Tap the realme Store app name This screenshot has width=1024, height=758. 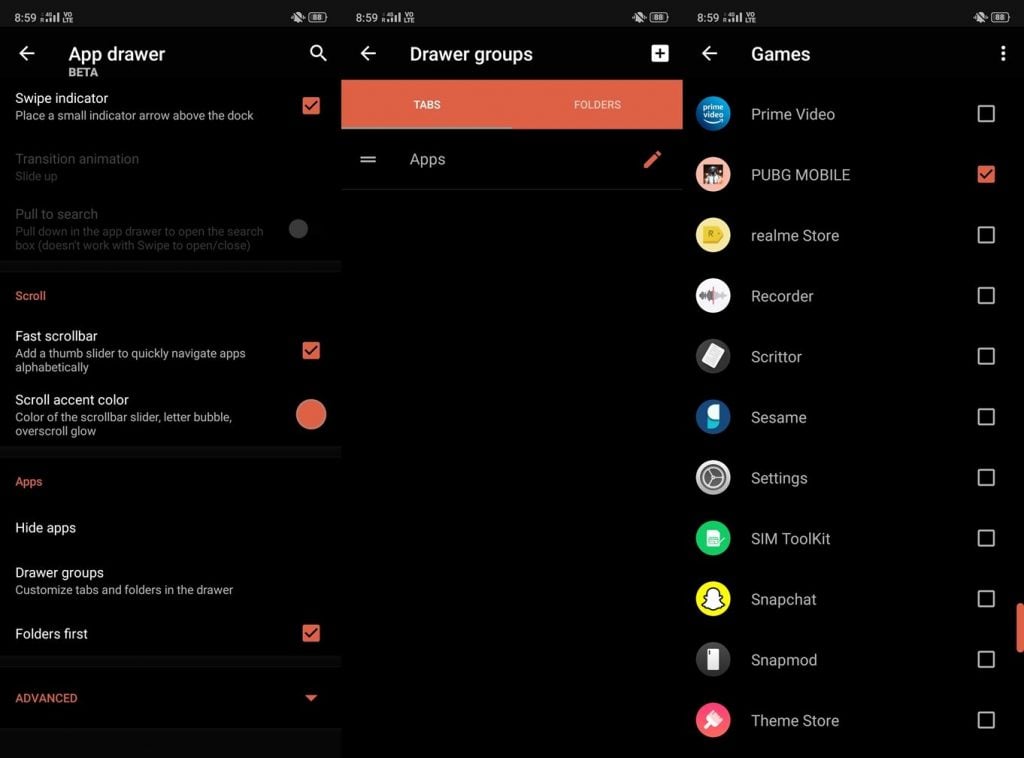[795, 236]
